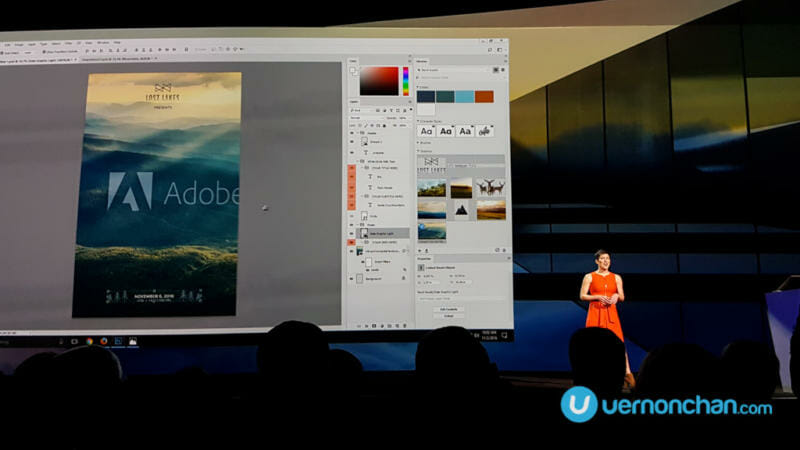Switch Libraries panel to list view icon
This screenshot has height=450, width=800.
click(503, 70)
